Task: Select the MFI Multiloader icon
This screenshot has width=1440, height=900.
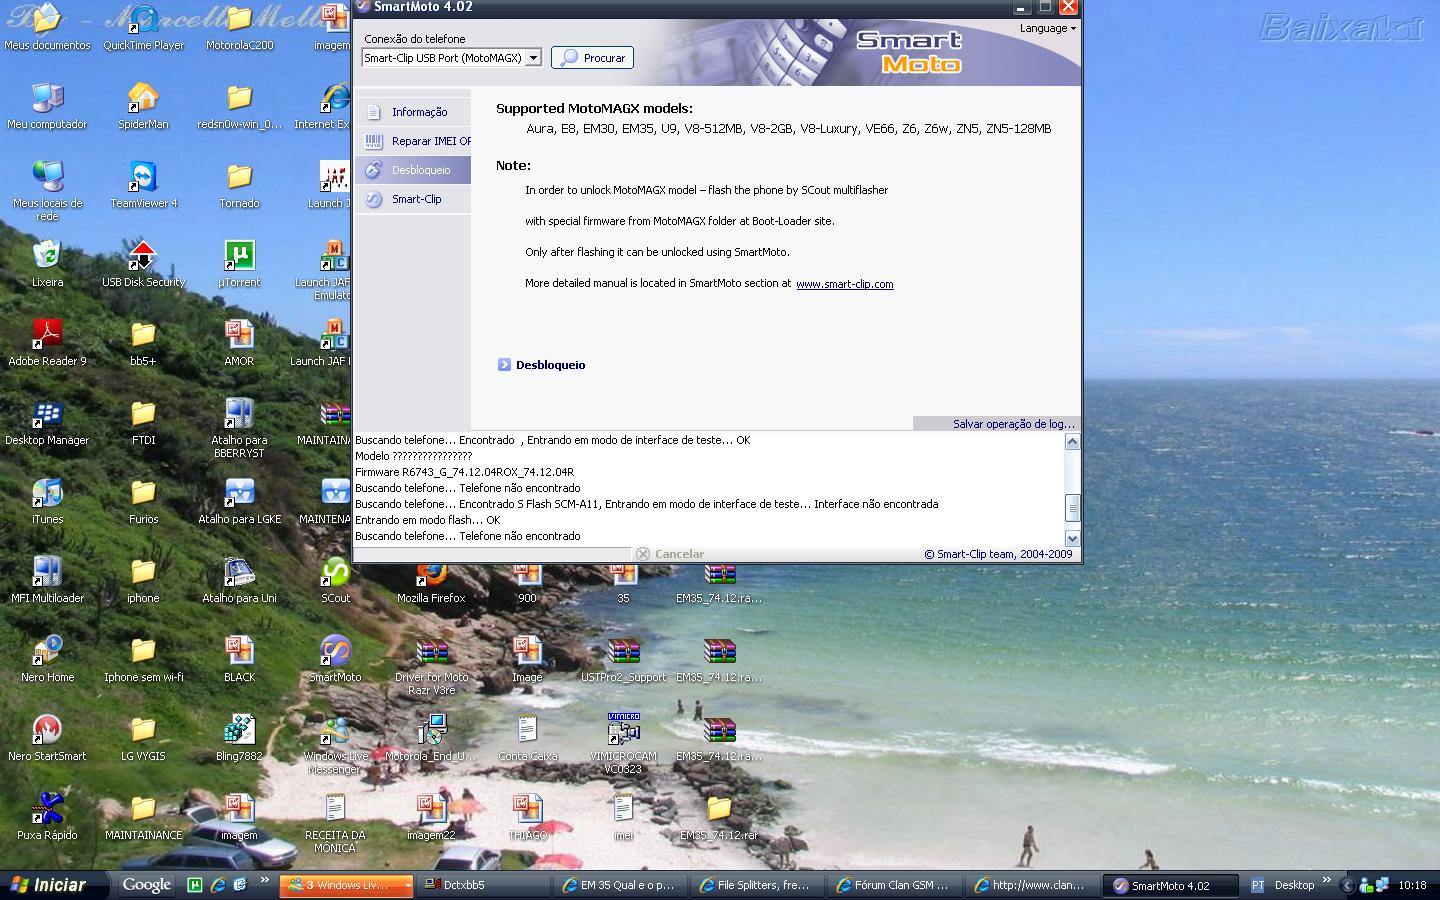Action: (x=47, y=581)
